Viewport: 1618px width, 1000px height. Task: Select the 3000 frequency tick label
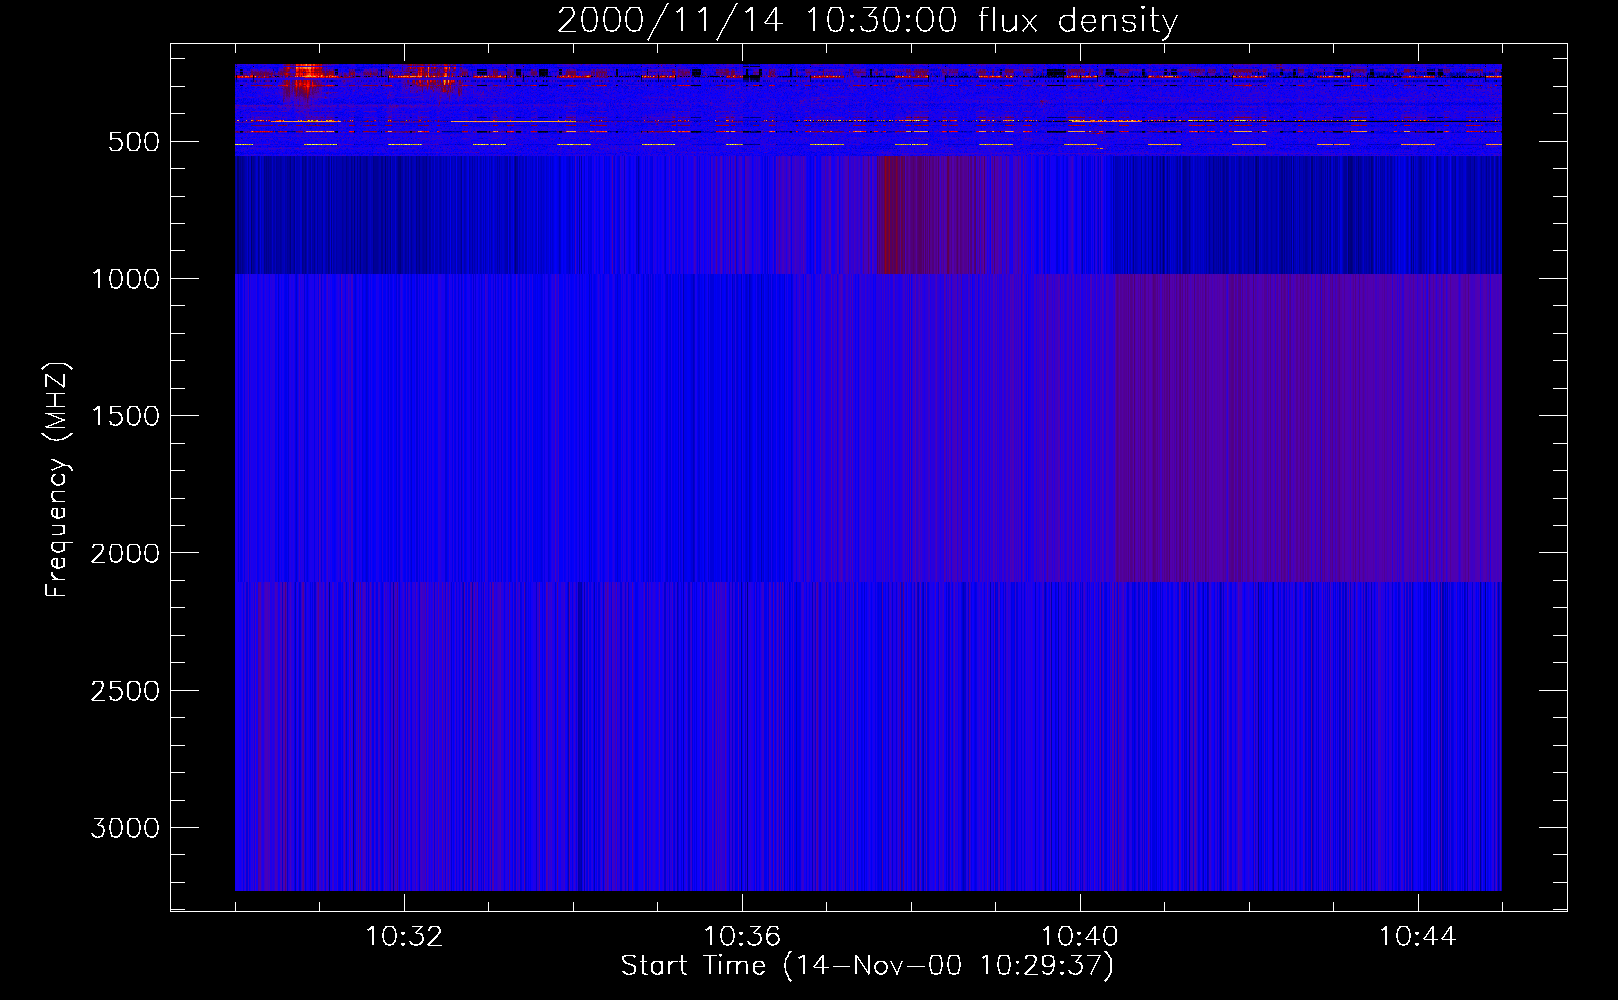point(125,828)
